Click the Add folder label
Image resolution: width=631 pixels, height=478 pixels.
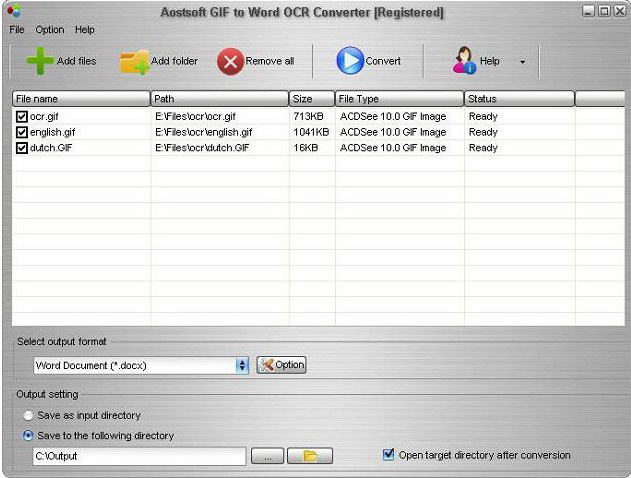(174, 61)
